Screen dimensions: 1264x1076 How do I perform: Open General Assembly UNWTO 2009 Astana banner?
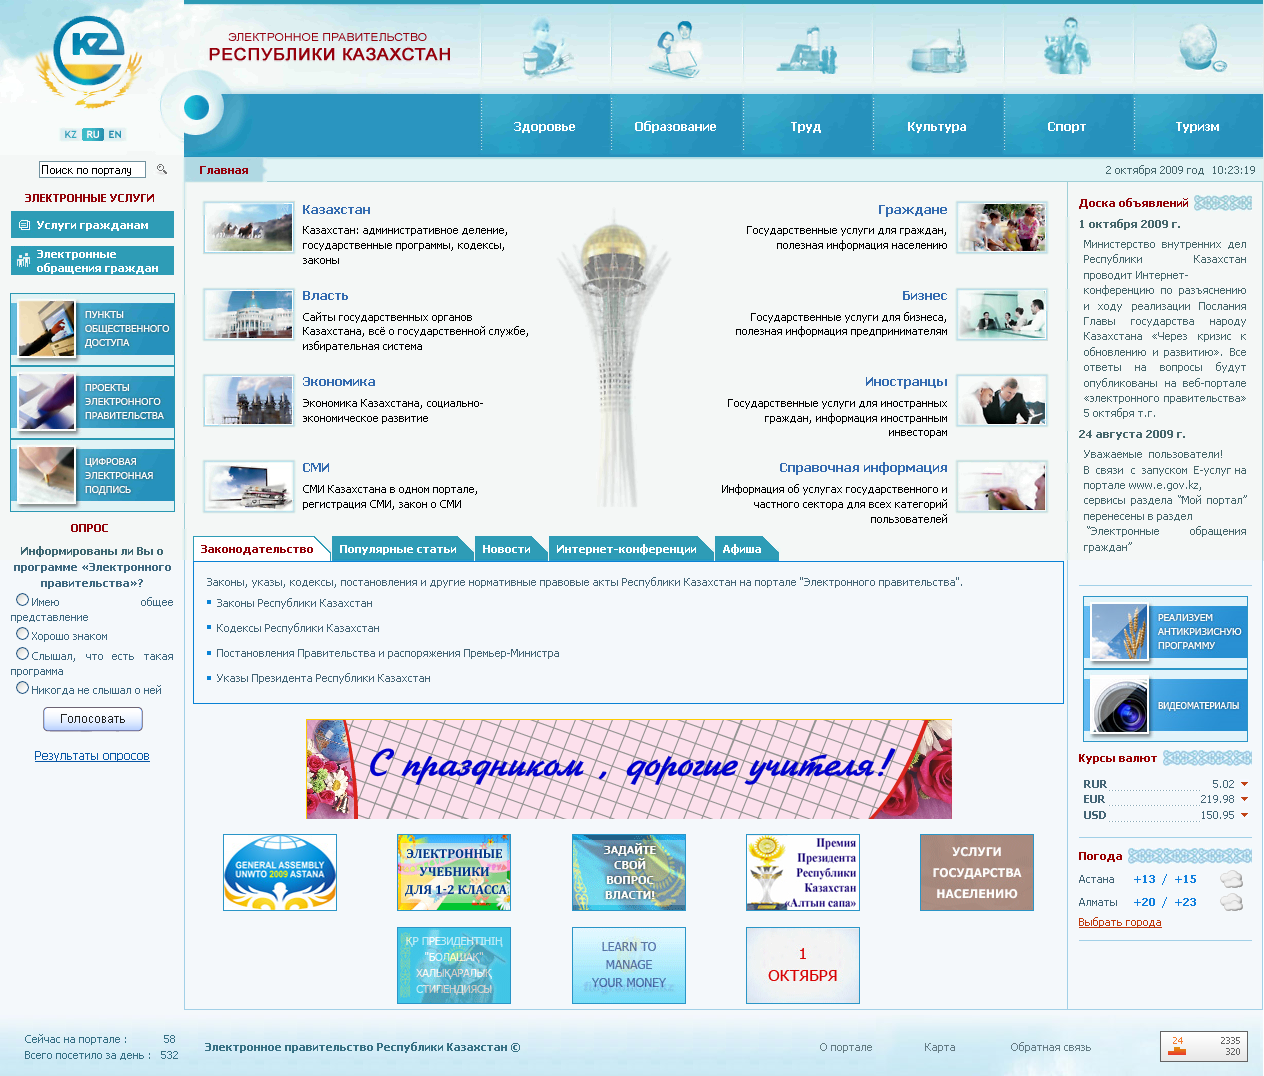pos(280,872)
